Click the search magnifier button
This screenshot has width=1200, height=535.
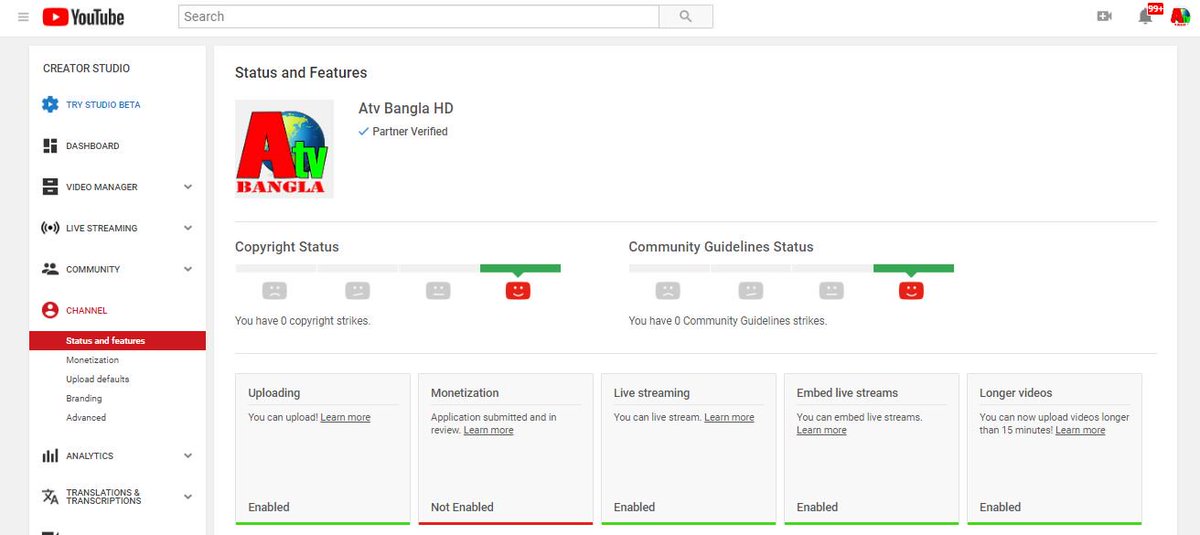tap(686, 17)
